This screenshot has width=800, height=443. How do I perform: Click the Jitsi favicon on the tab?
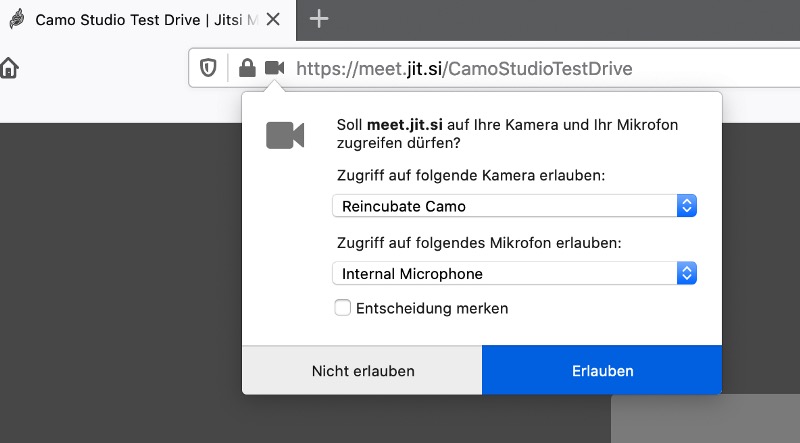17,19
